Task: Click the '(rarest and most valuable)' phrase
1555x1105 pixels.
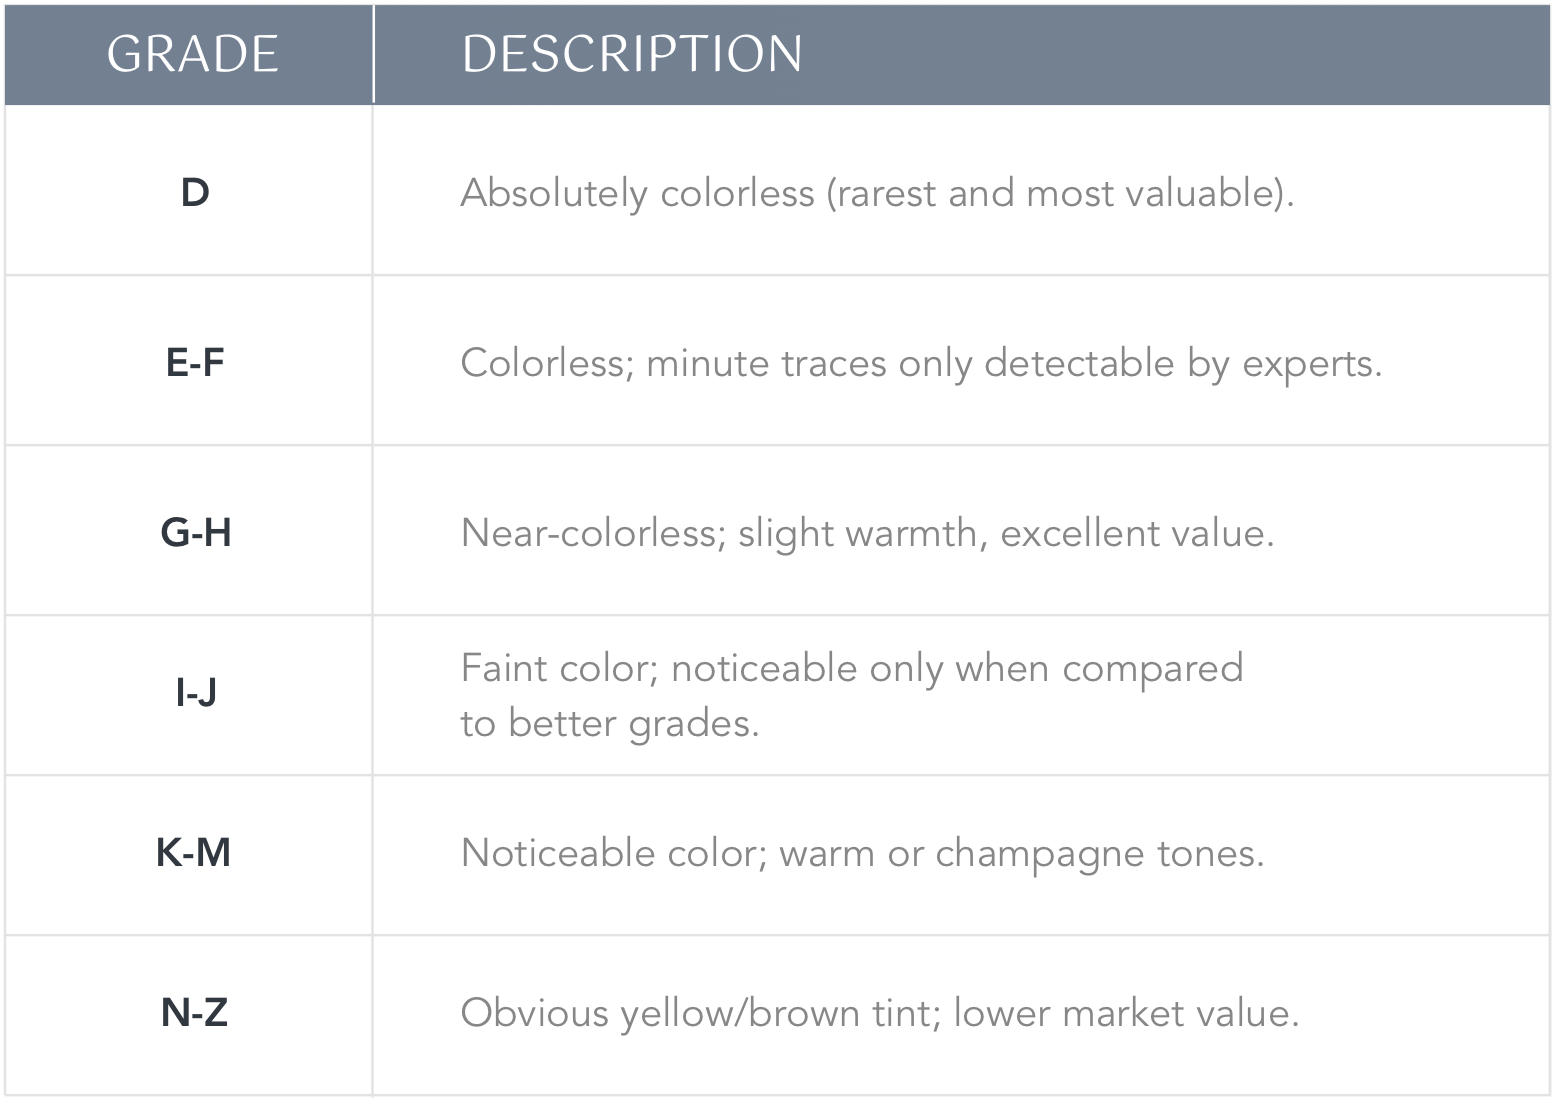Action: (x=1059, y=193)
